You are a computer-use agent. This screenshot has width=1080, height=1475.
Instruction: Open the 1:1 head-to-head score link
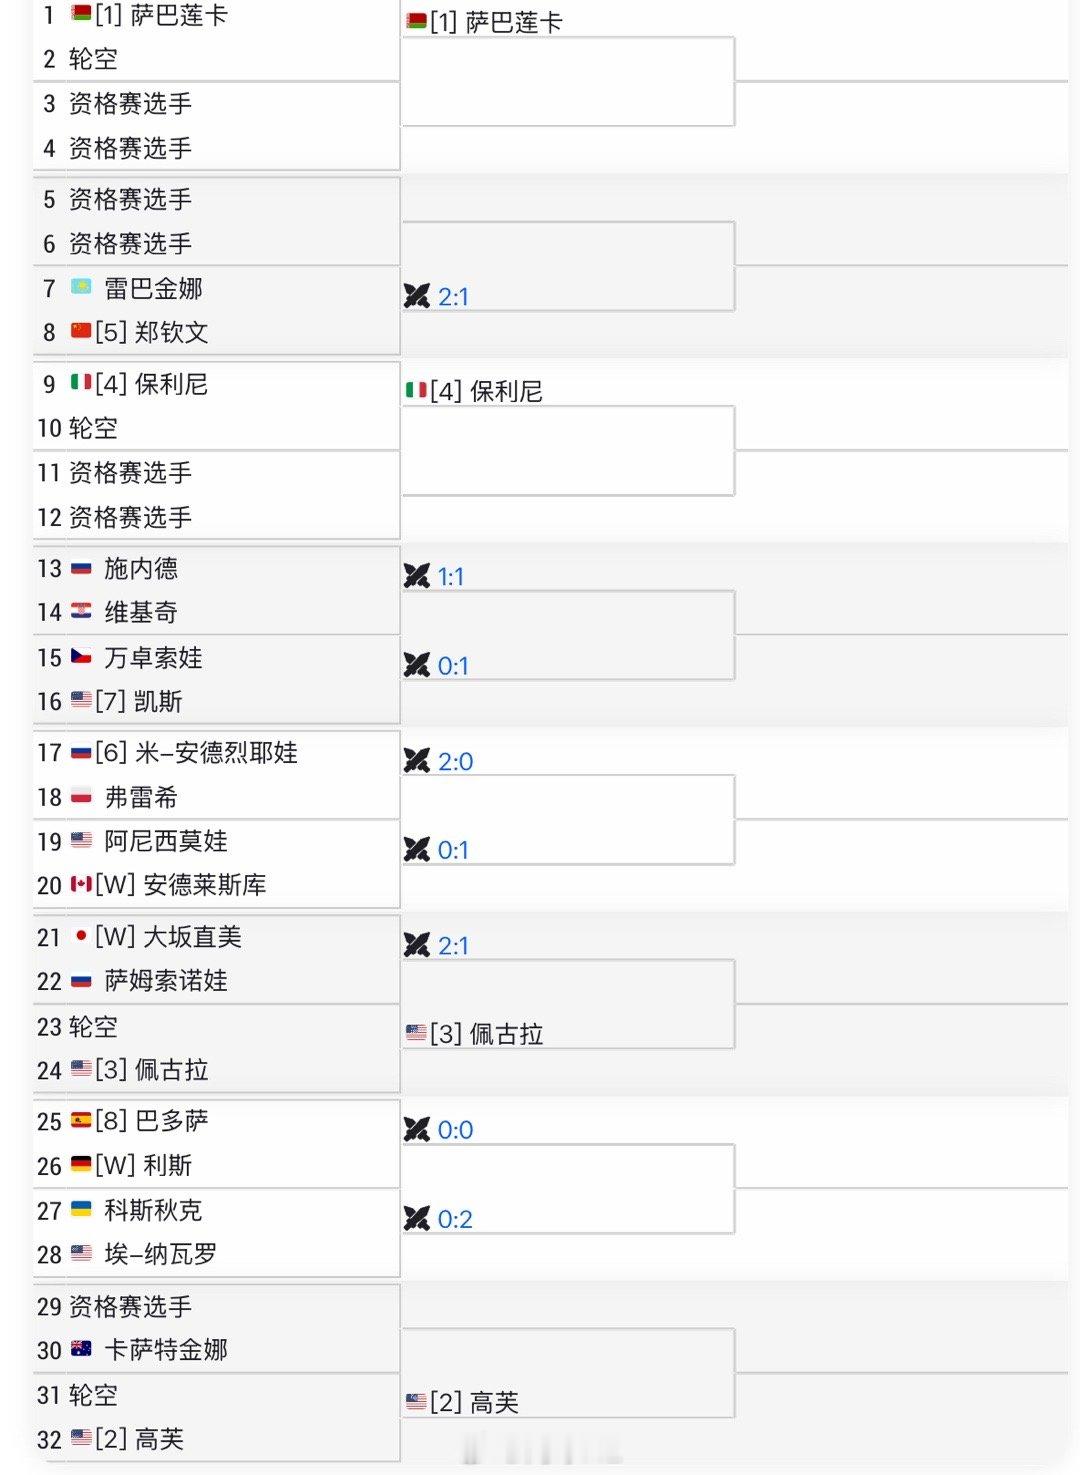pyautogui.click(x=451, y=576)
